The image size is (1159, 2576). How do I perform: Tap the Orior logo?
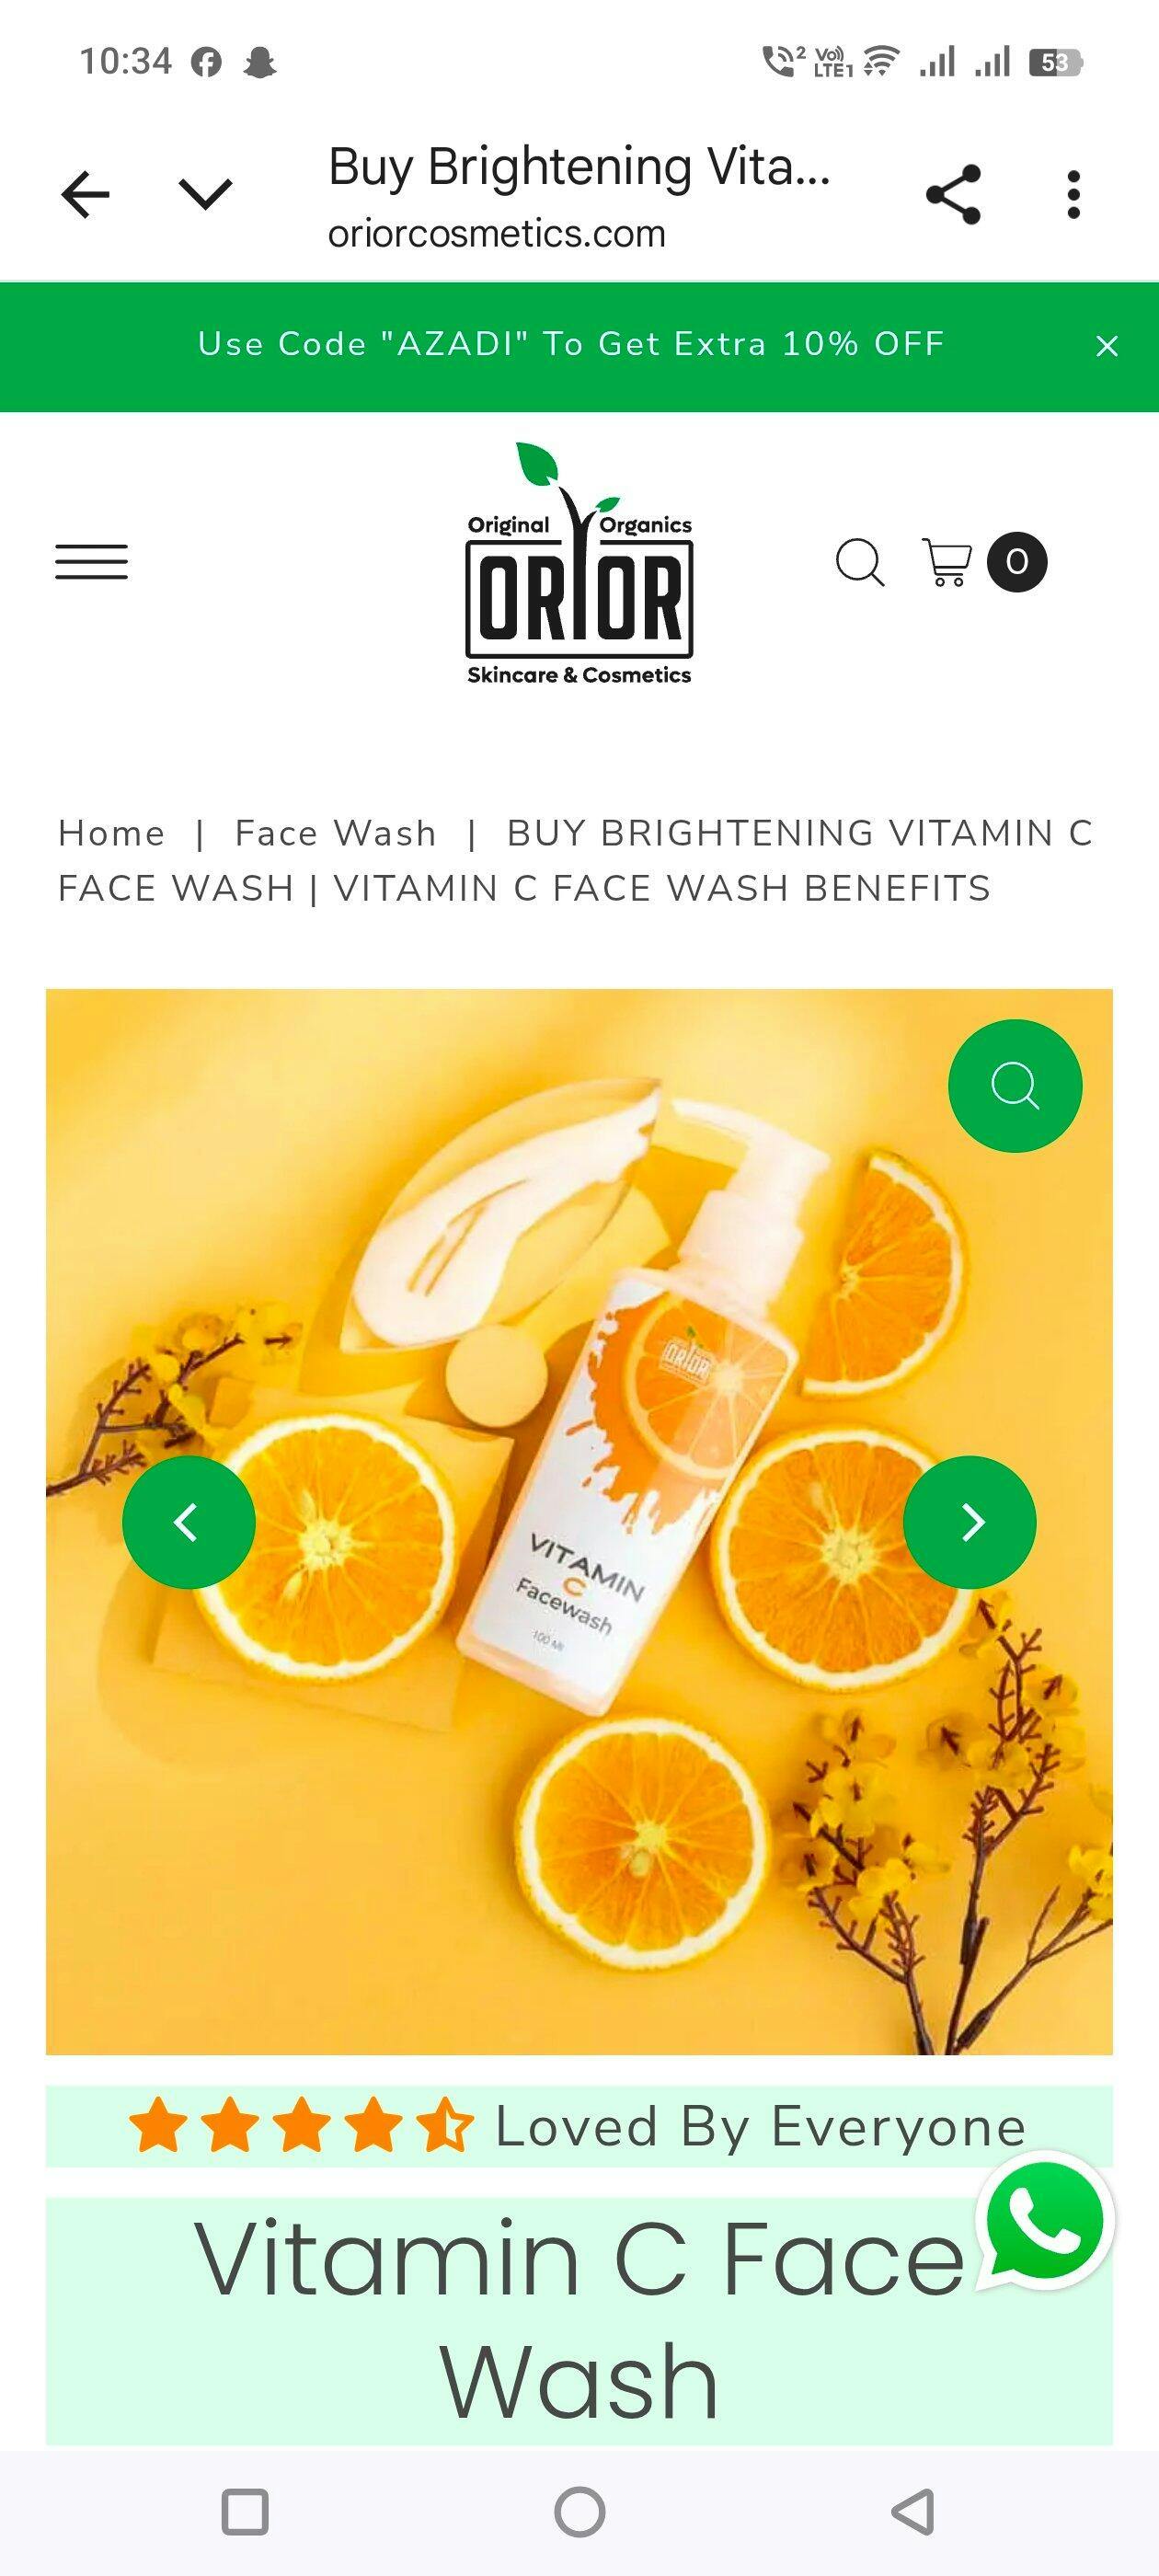tap(579, 563)
